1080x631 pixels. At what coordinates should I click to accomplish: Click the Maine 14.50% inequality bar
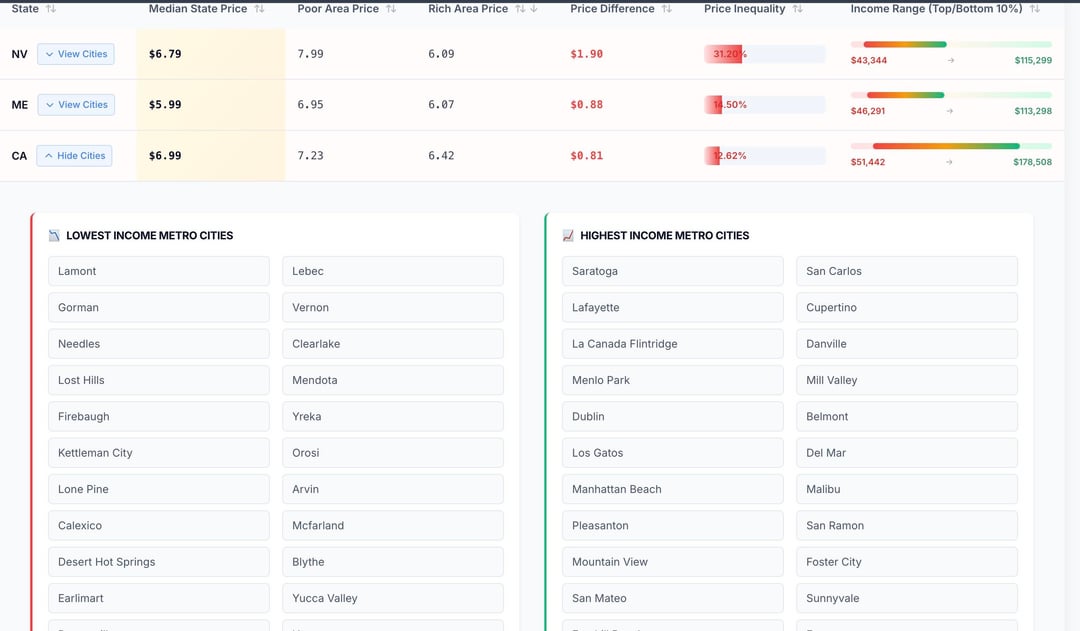pyautogui.click(x=764, y=105)
